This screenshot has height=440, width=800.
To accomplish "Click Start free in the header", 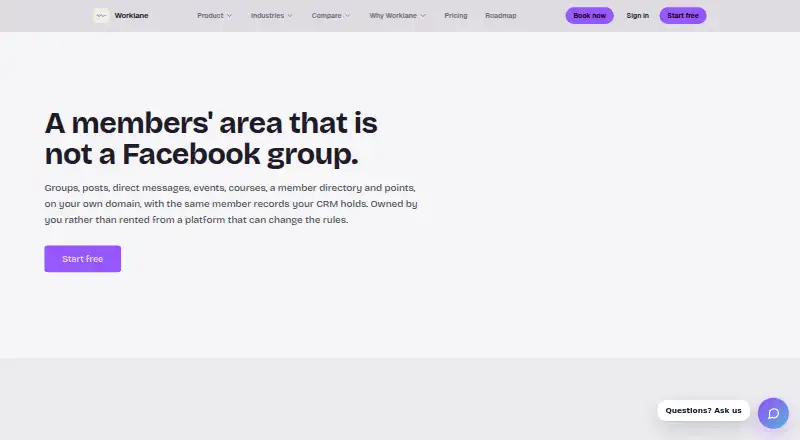I will point(683,16).
